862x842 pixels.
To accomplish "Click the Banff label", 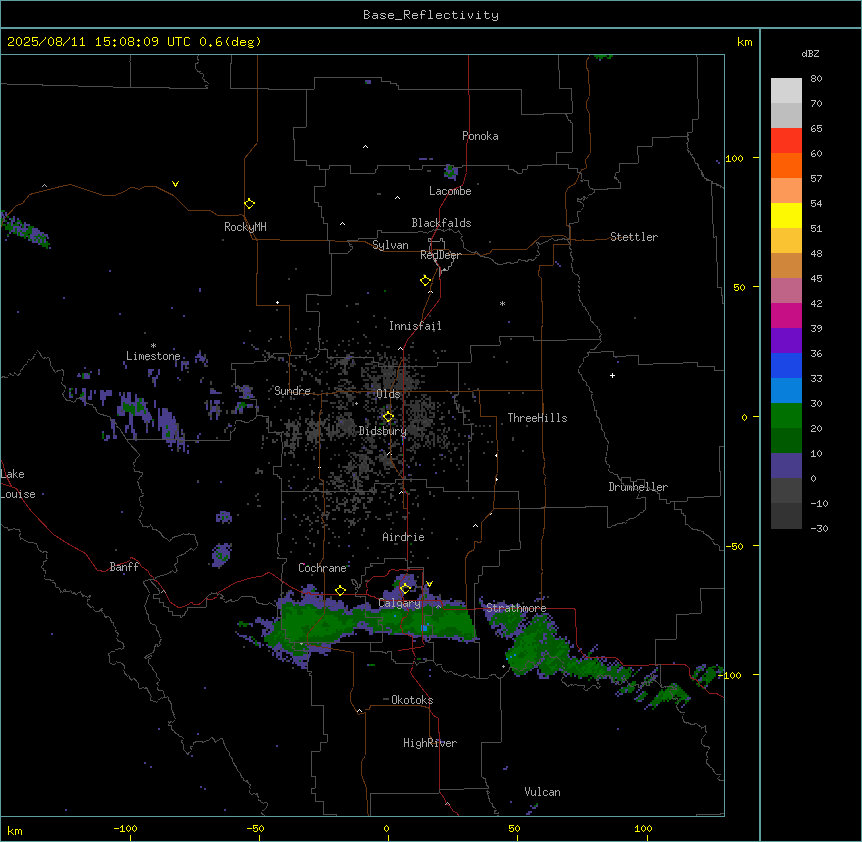I will point(124,567).
